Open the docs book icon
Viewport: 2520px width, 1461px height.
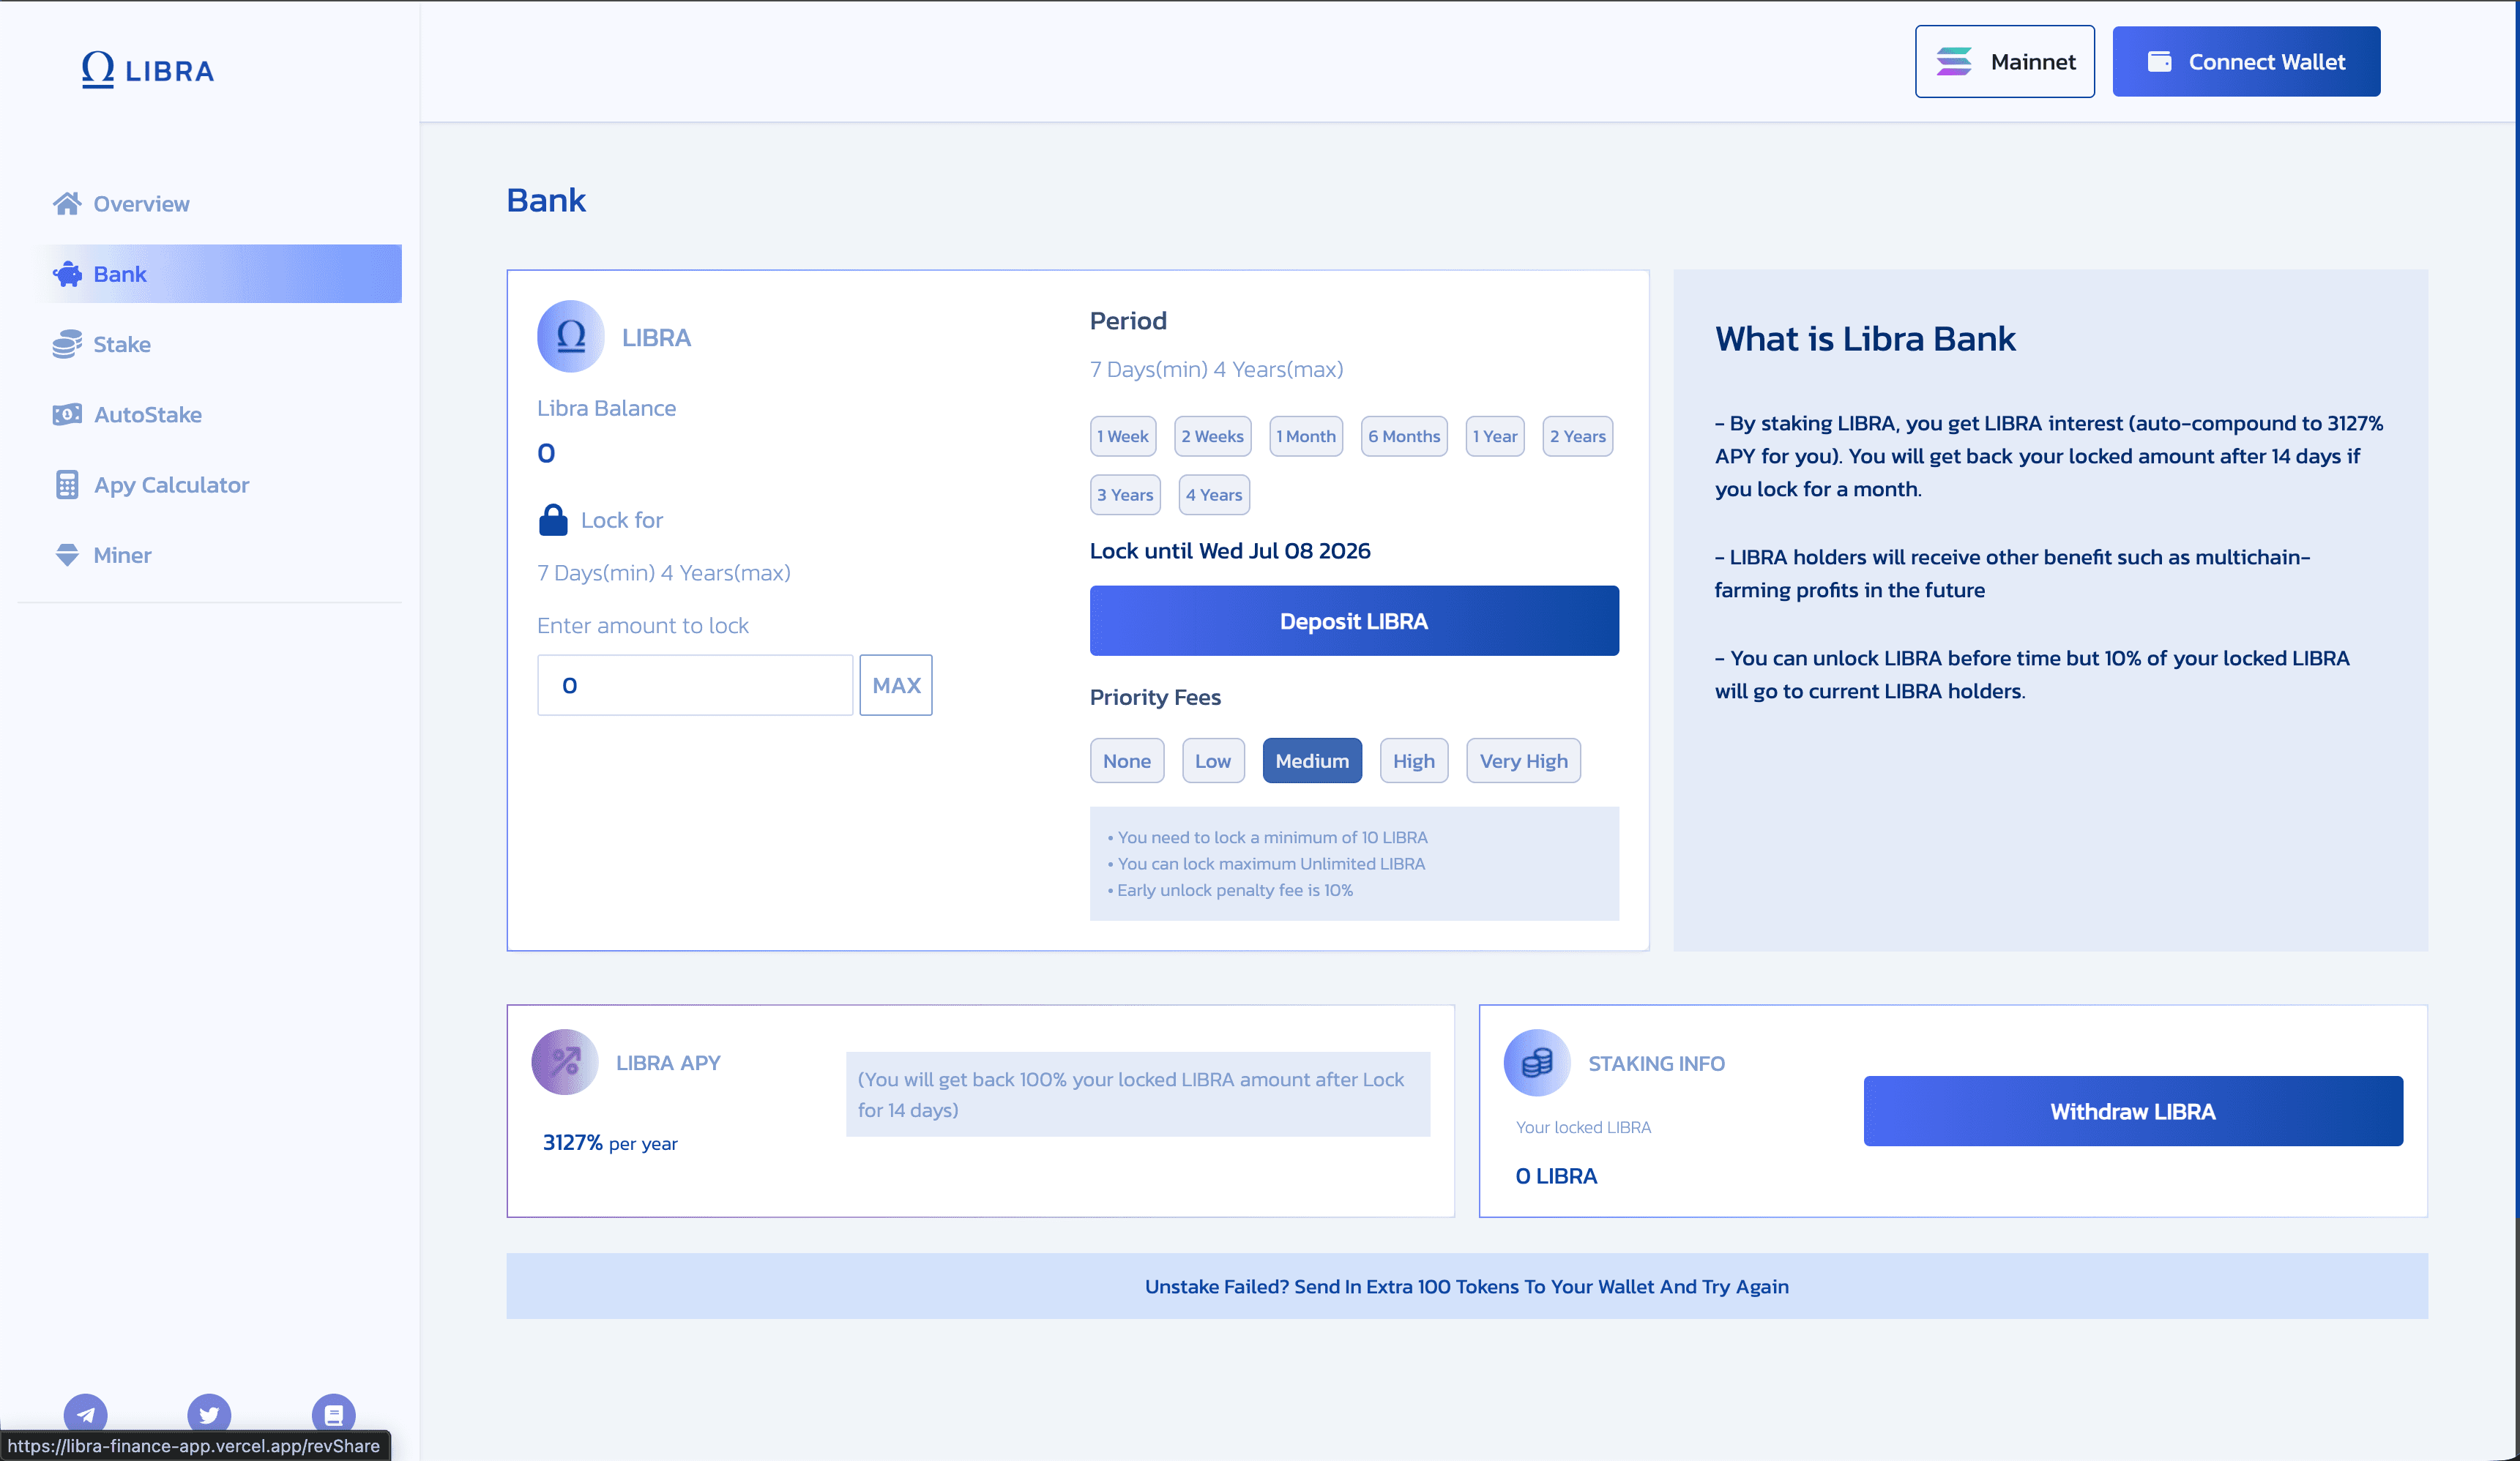[x=333, y=1414]
